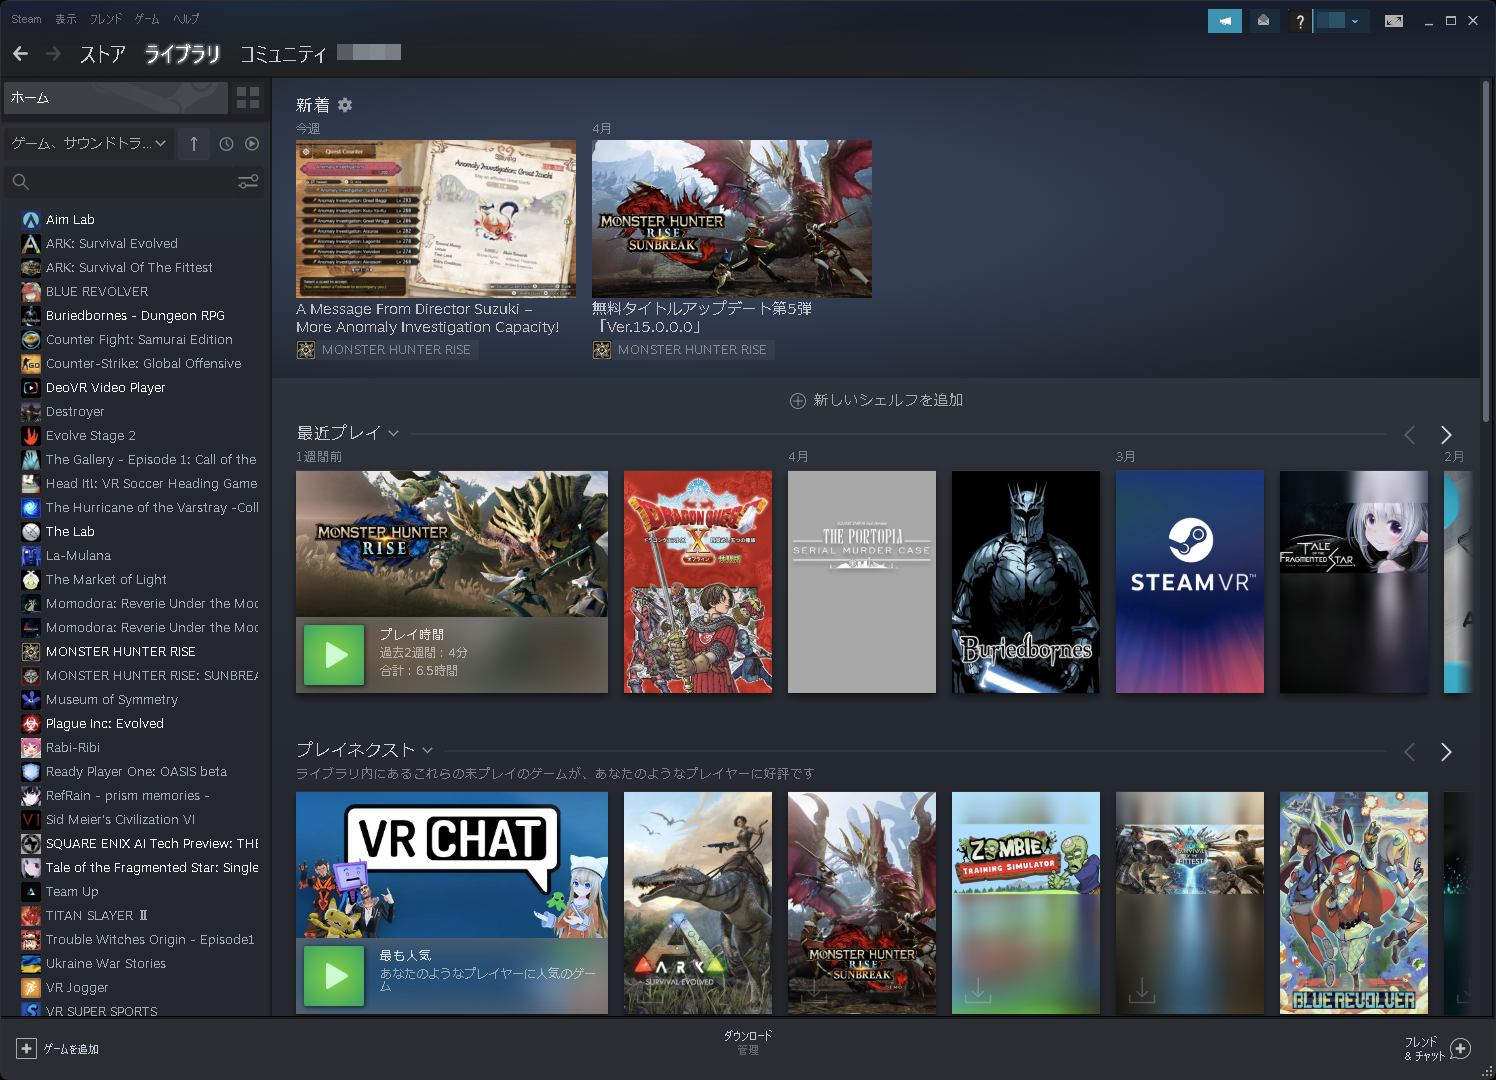Click the ゲームを追加 button

(56, 1049)
